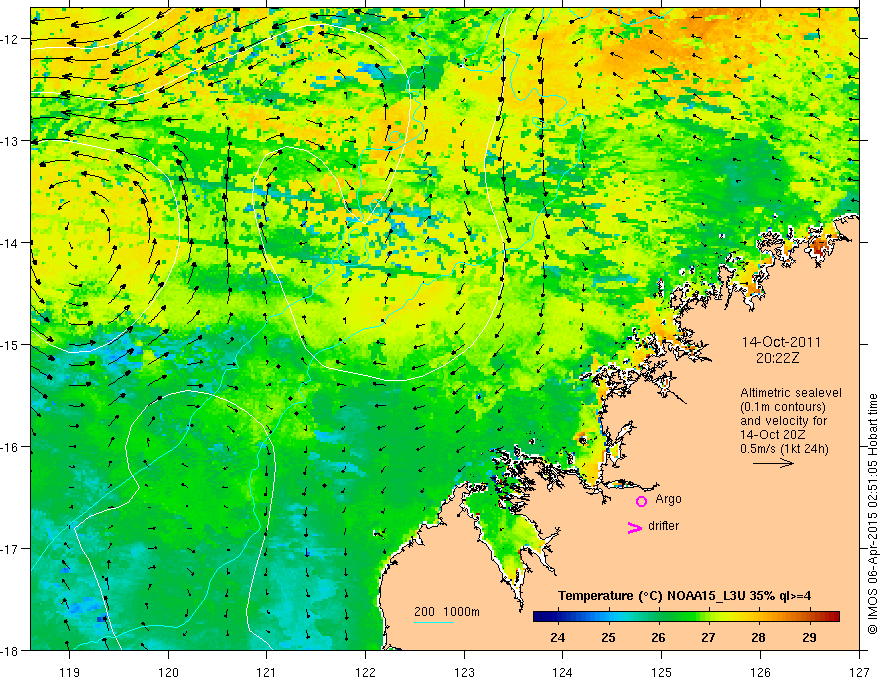Click the latitude axis label -17
Screen dimensions: 880x680
pos(9,548)
